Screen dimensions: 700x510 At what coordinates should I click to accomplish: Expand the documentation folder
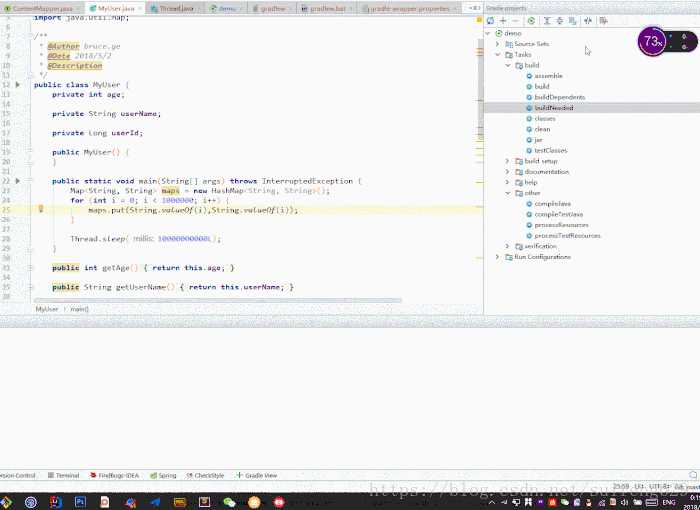(x=508, y=171)
